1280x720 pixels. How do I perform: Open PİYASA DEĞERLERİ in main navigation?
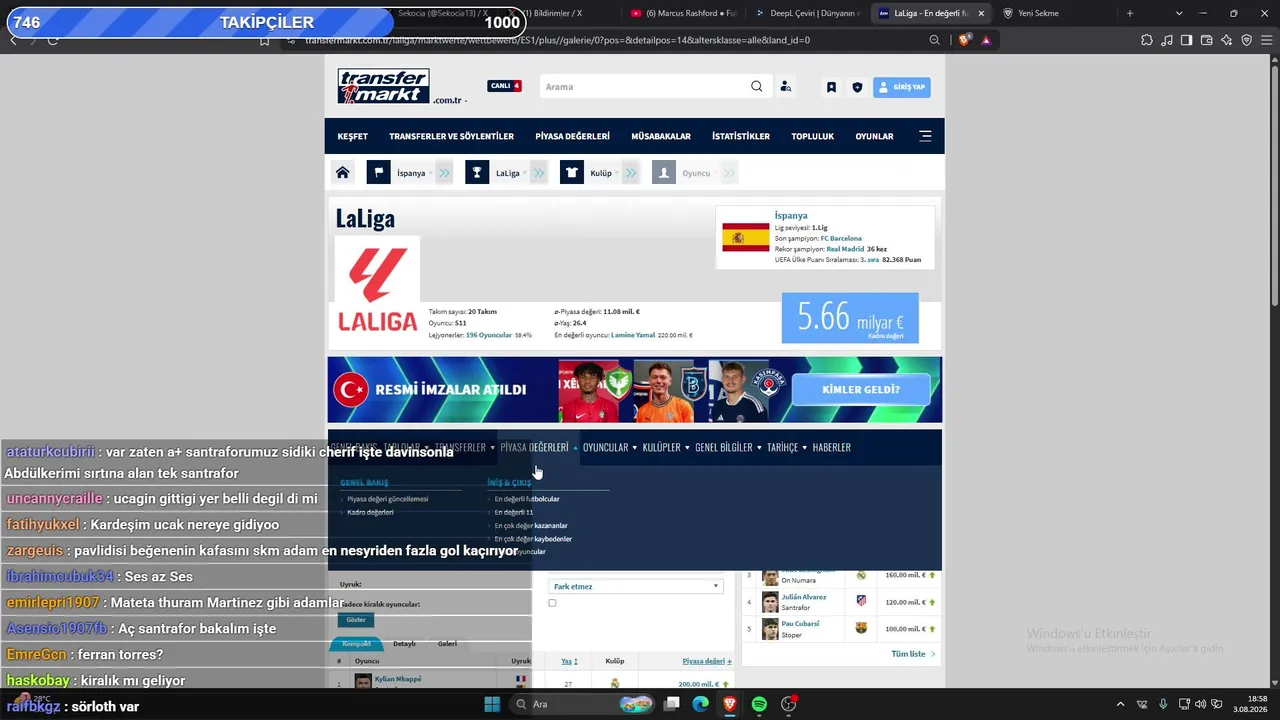572,136
